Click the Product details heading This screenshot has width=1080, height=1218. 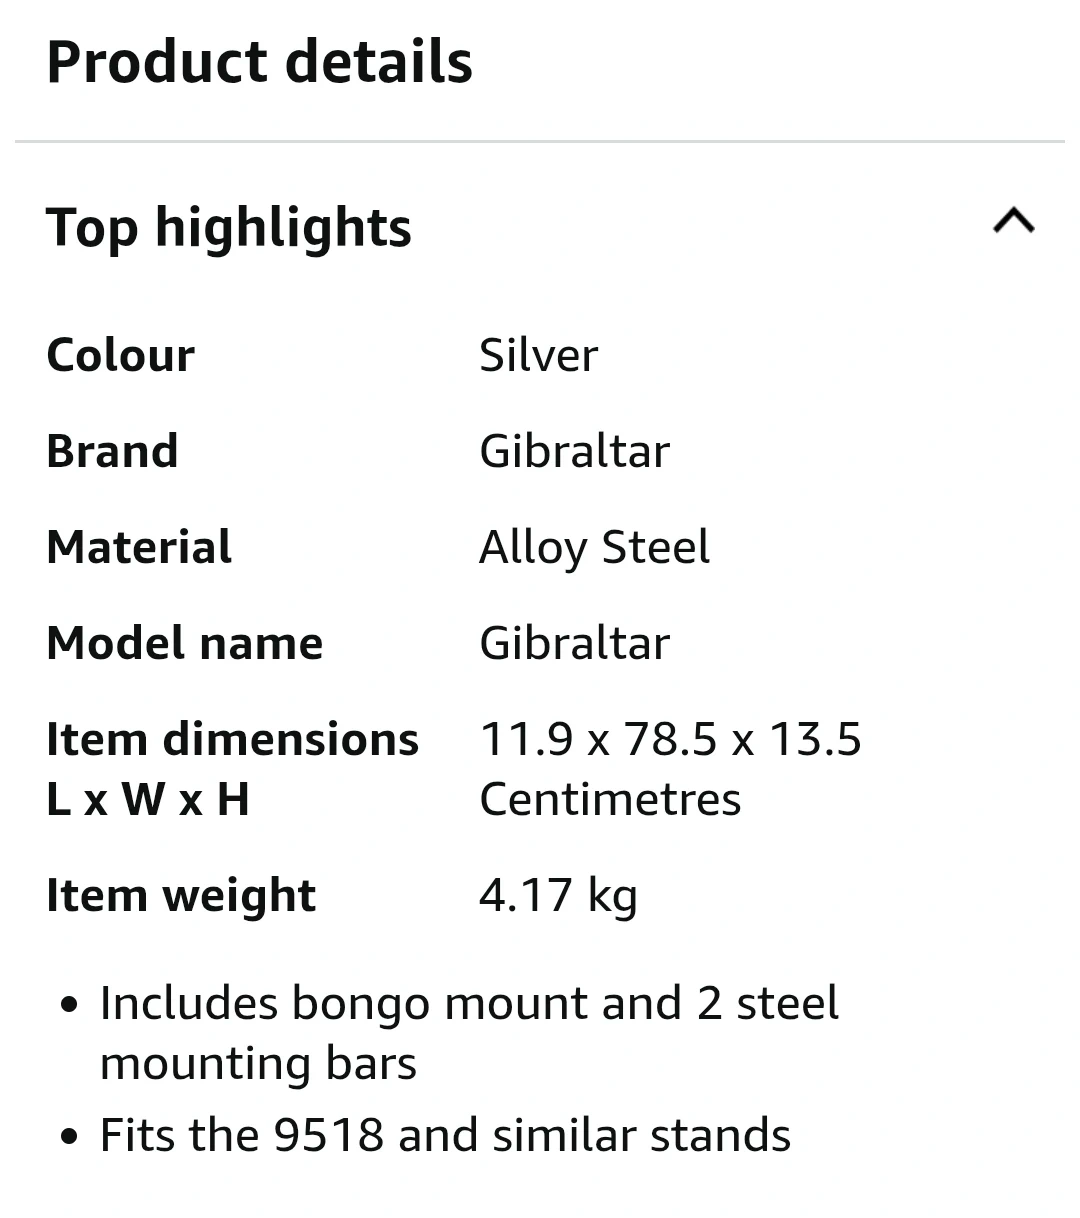click(259, 62)
